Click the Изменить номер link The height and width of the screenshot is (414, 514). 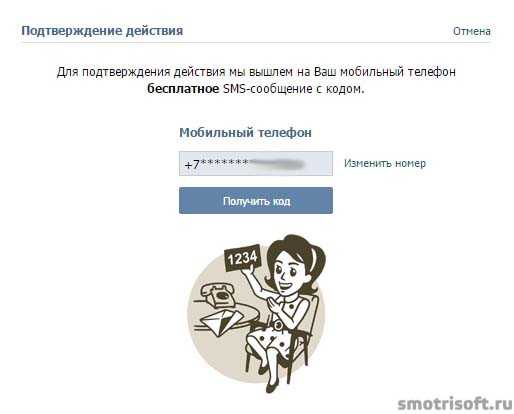click(x=385, y=163)
